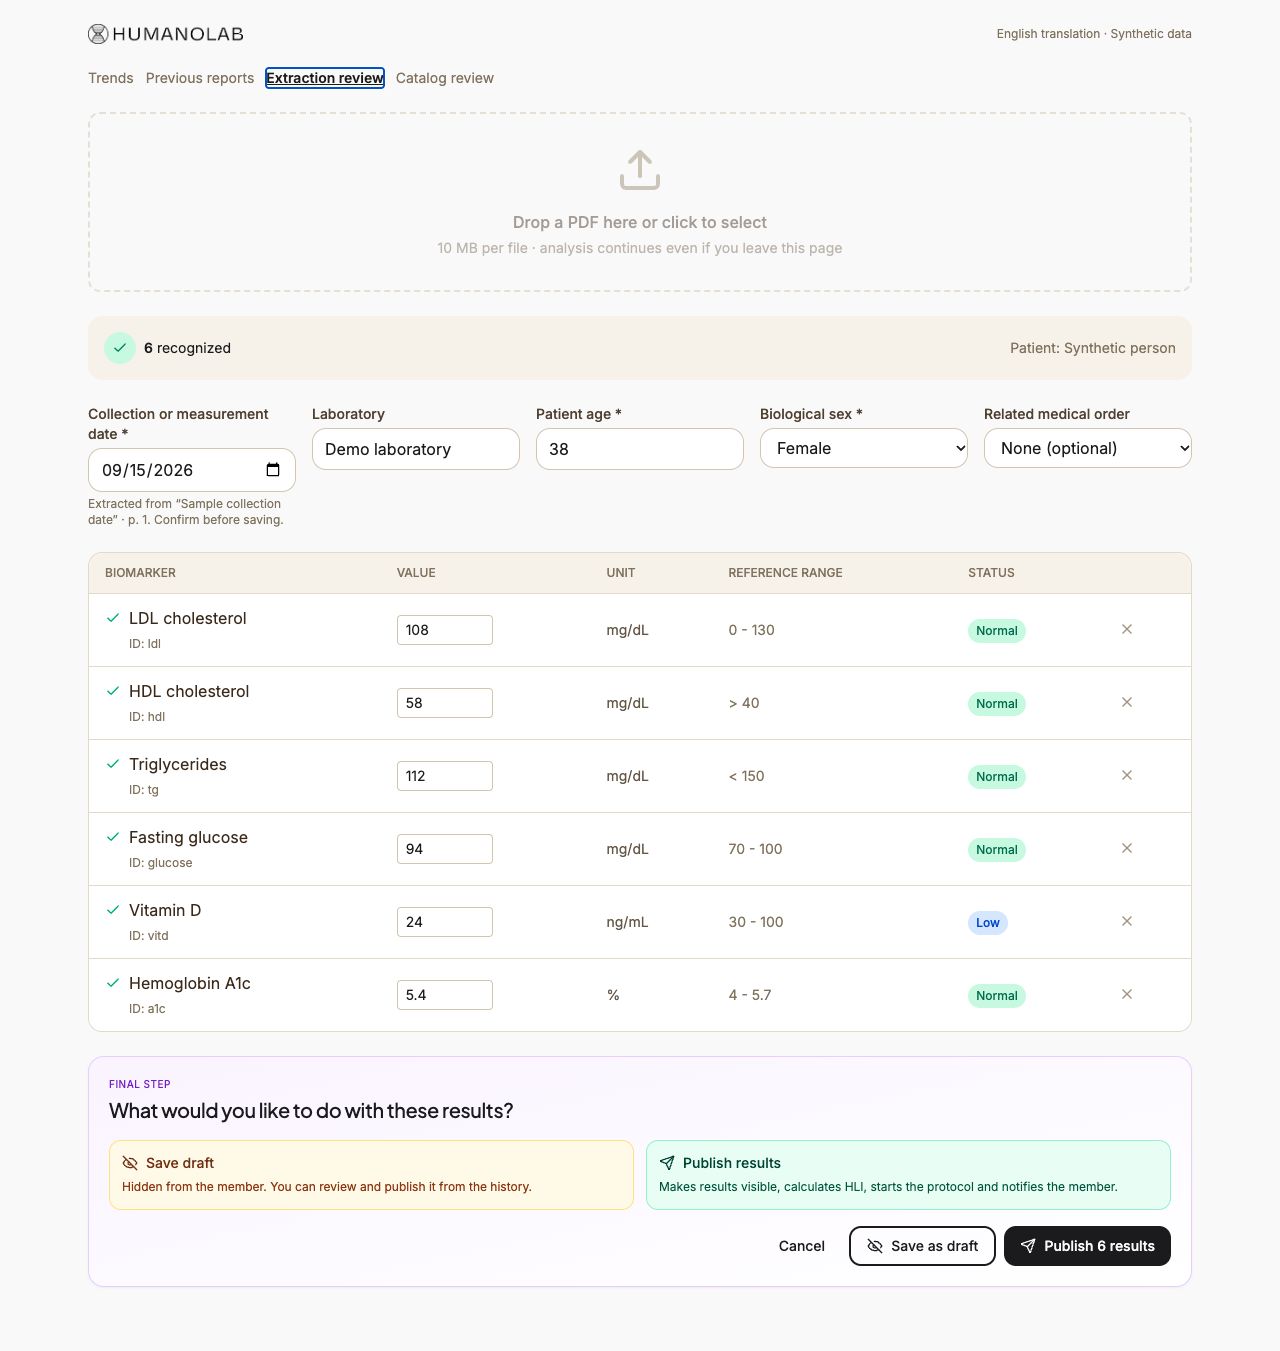Image resolution: width=1280 pixels, height=1351 pixels.
Task: Remove the Fasting glucose row
Action: (1127, 848)
